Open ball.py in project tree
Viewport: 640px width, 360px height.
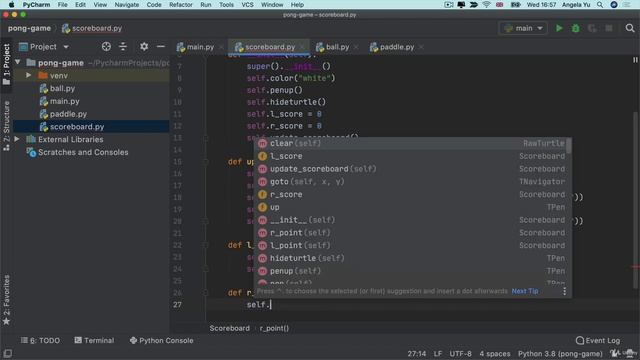[x=62, y=88]
